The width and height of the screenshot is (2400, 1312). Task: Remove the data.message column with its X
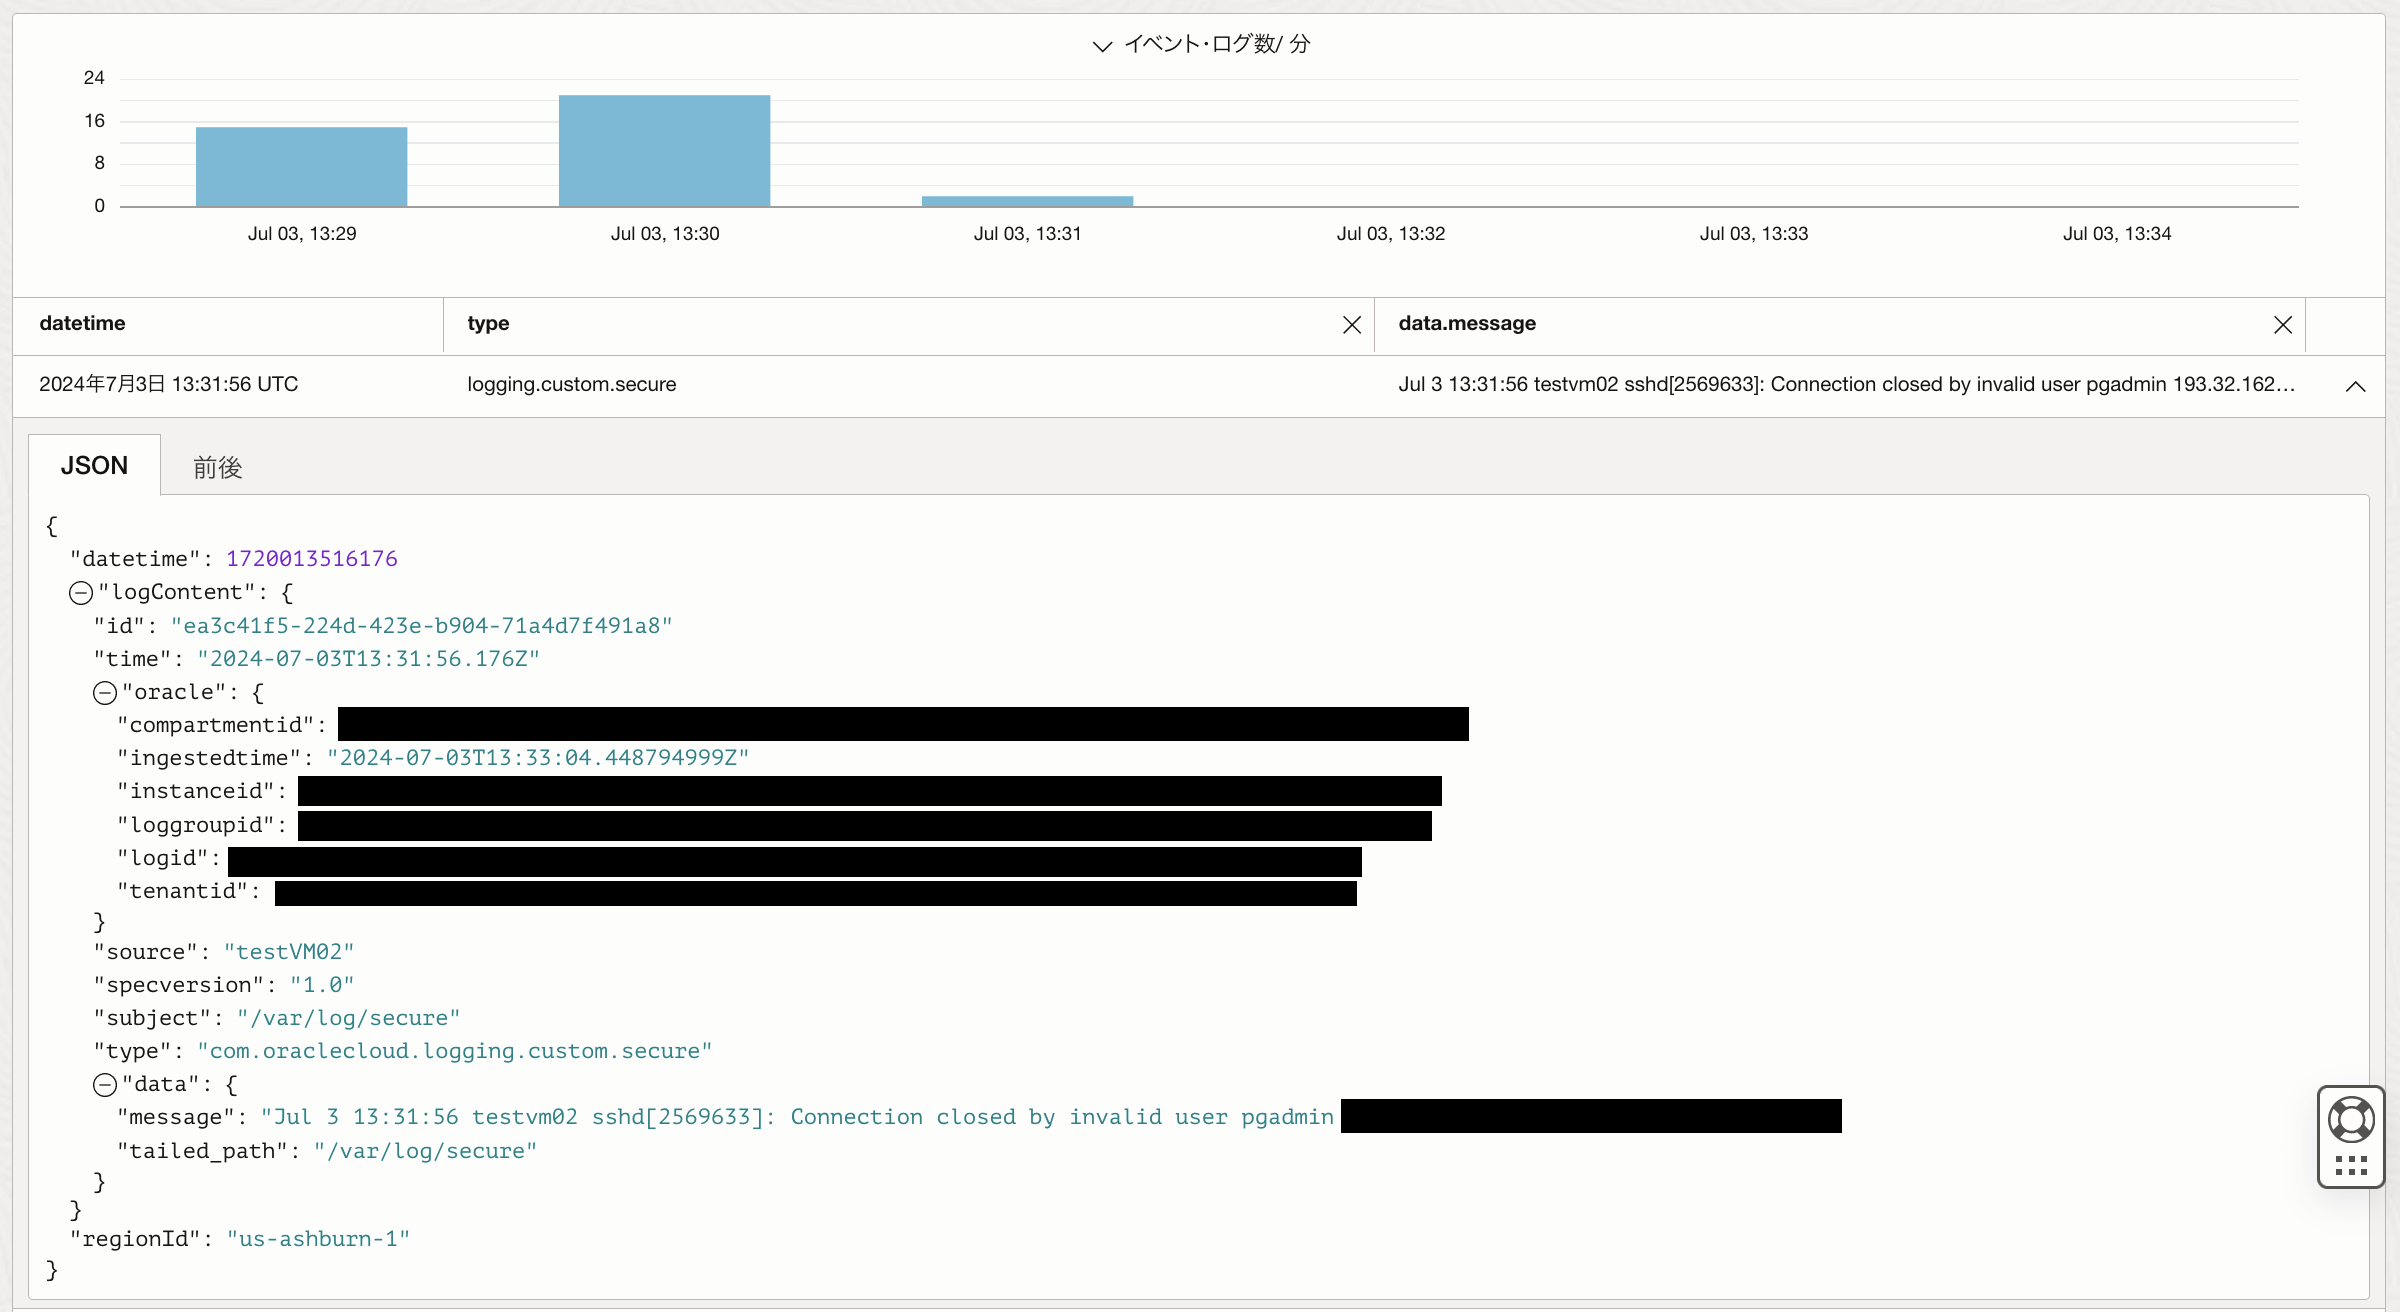point(2282,325)
